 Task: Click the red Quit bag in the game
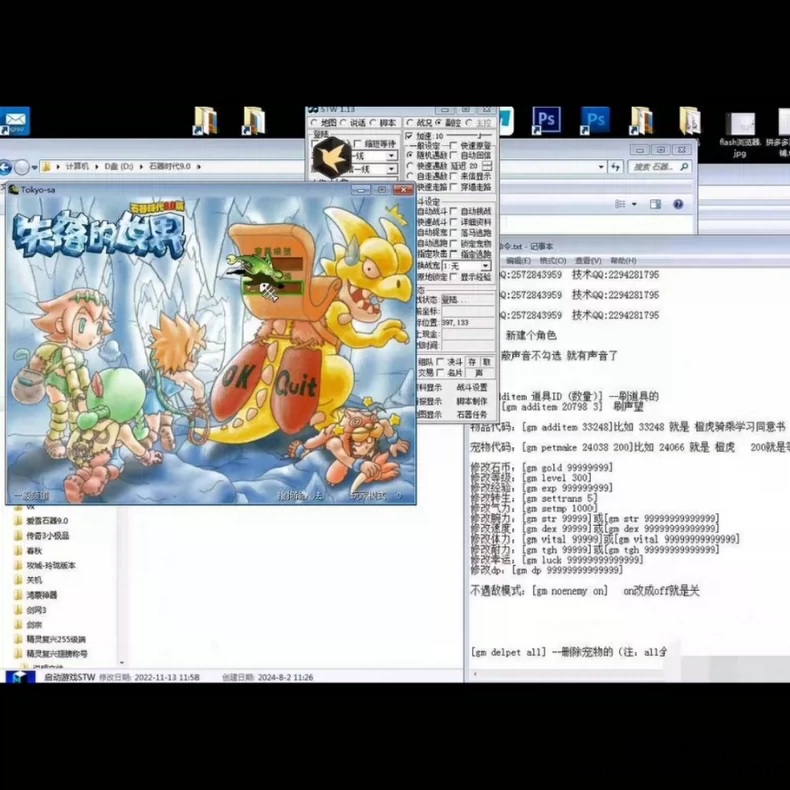296,387
